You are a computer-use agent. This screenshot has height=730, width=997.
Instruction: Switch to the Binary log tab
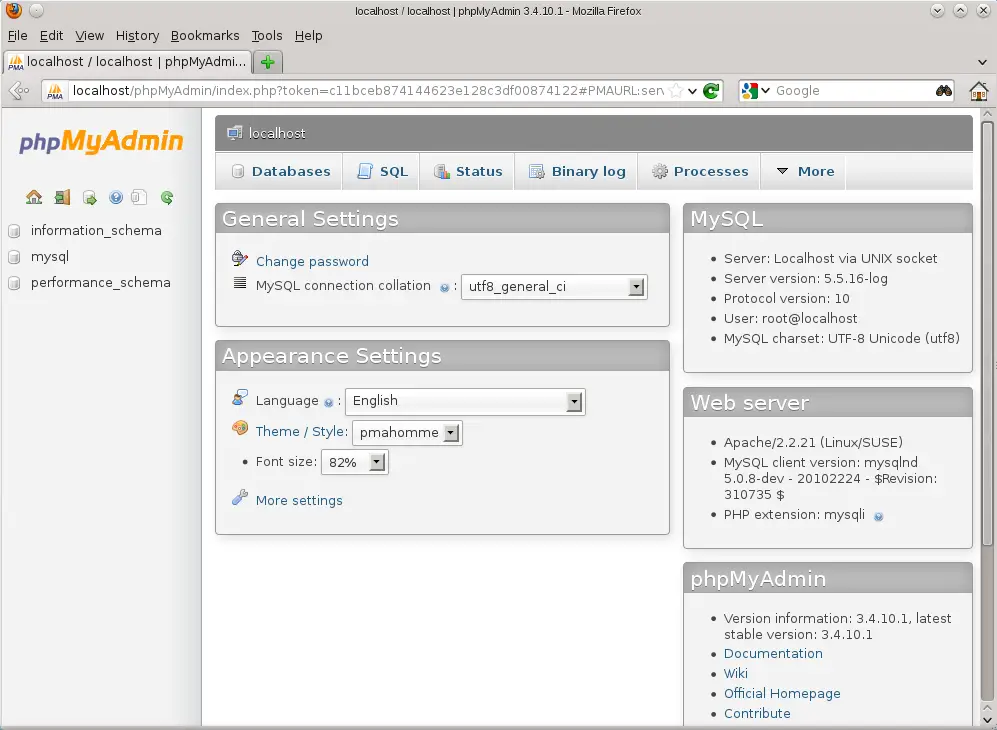click(x=576, y=172)
